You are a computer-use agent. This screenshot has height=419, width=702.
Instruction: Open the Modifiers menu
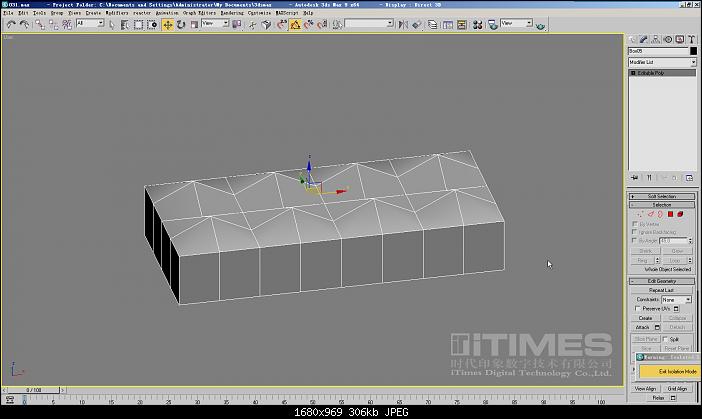click(x=117, y=13)
